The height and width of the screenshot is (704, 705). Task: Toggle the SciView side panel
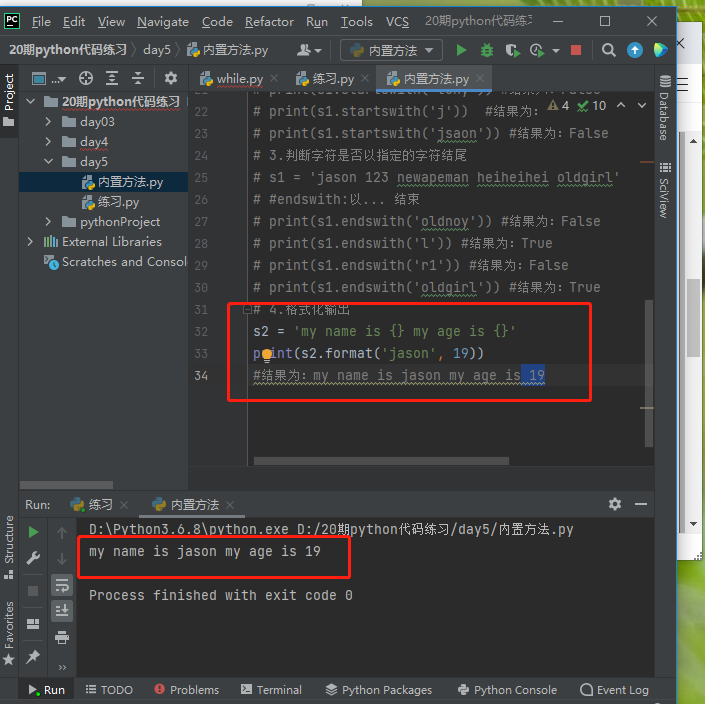pyautogui.click(x=665, y=190)
